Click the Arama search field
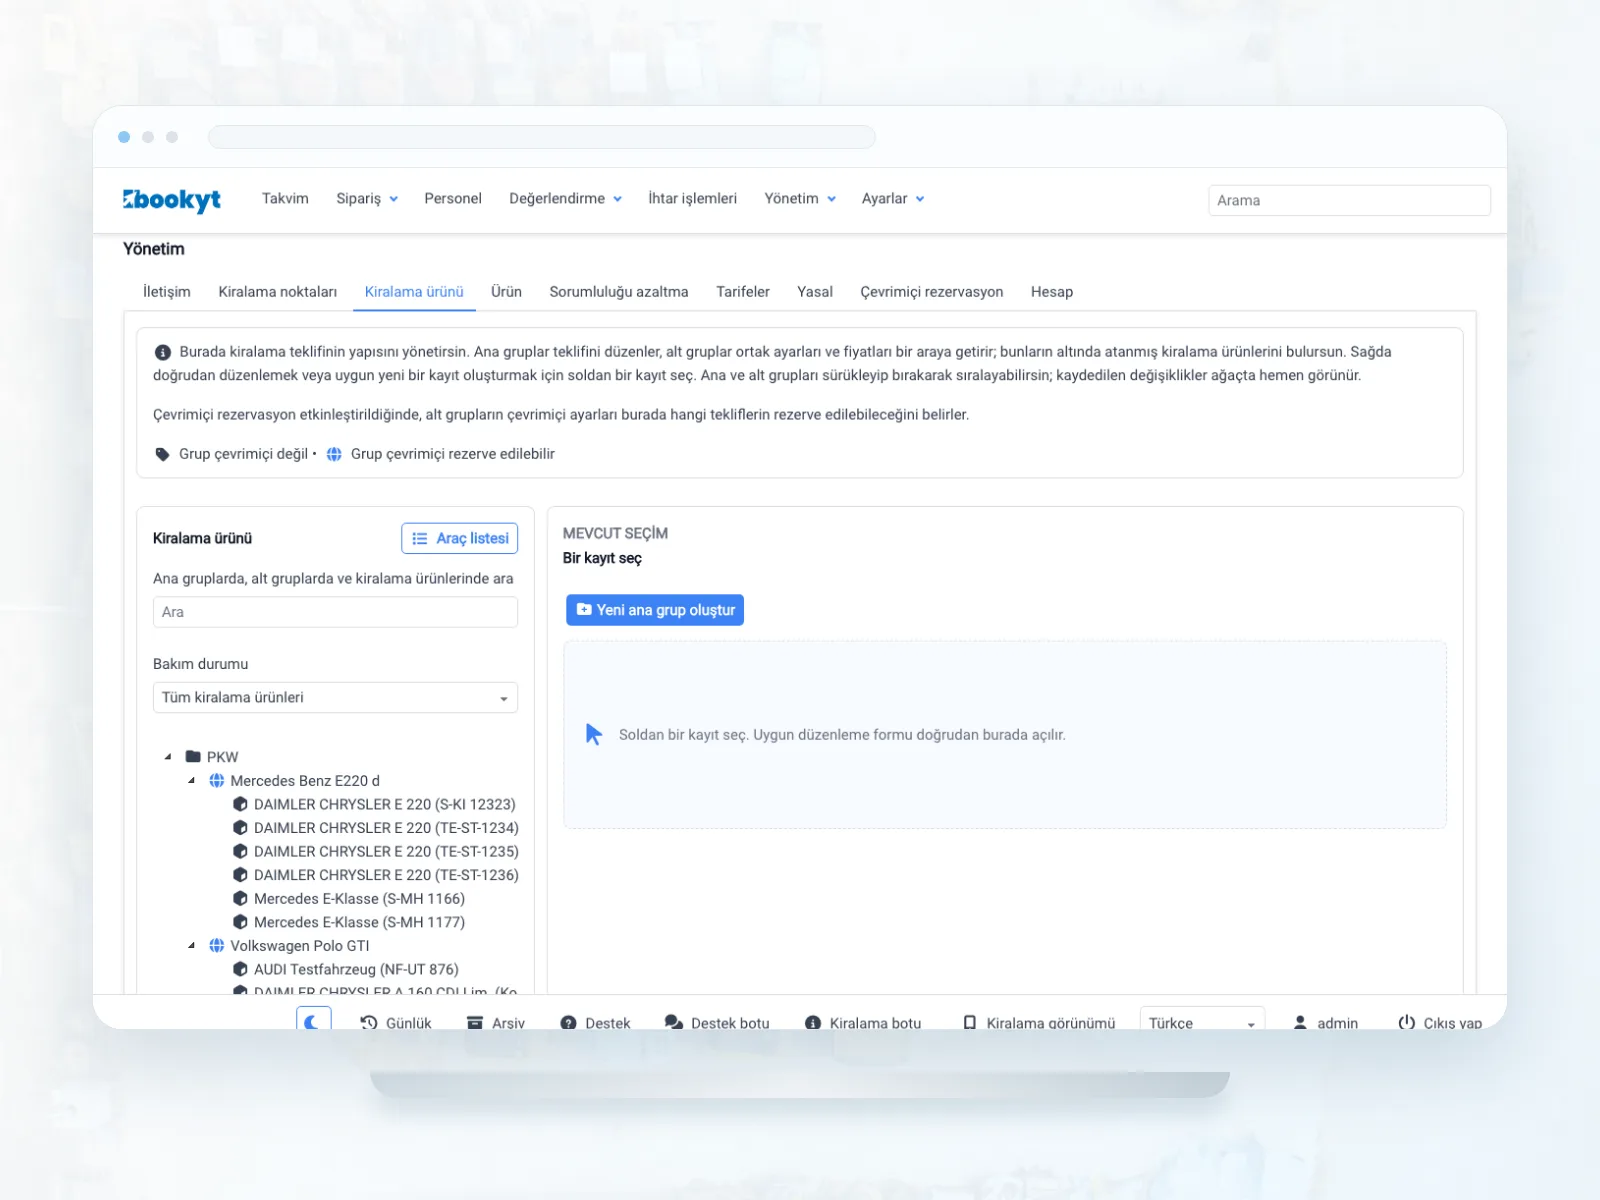Image resolution: width=1600 pixels, height=1200 pixels. tap(1349, 200)
